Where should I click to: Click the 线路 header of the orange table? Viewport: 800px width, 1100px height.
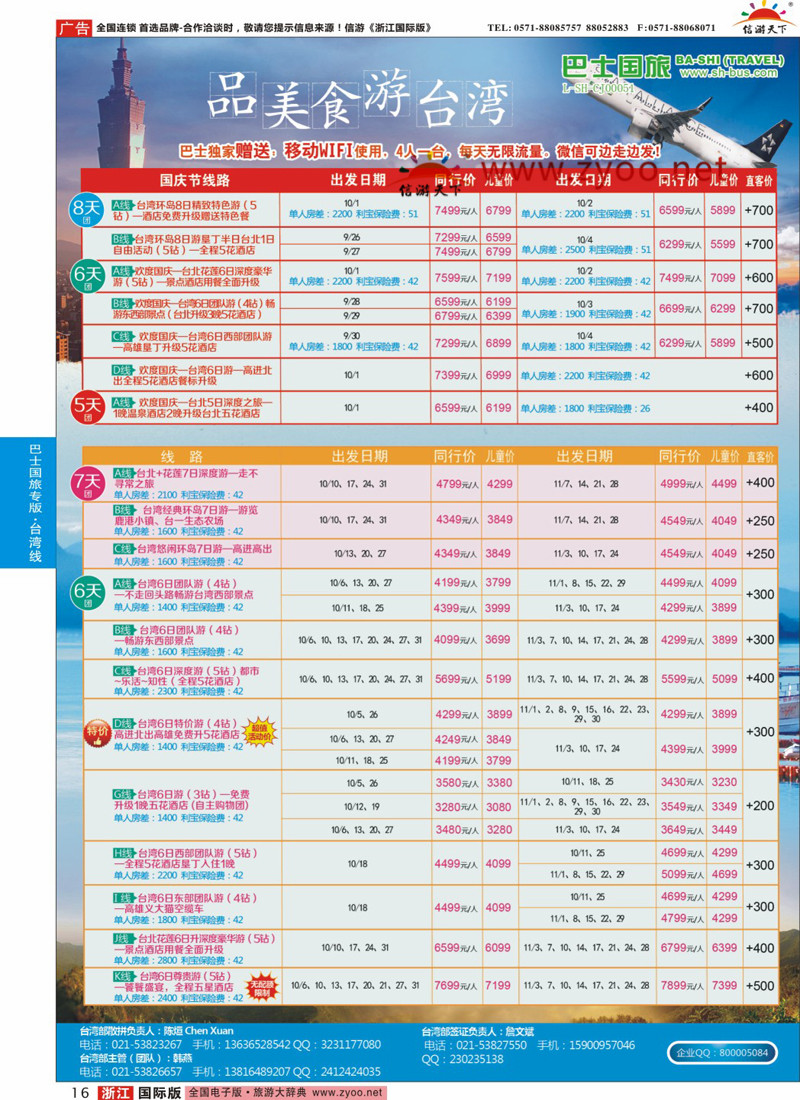coord(181,457)
